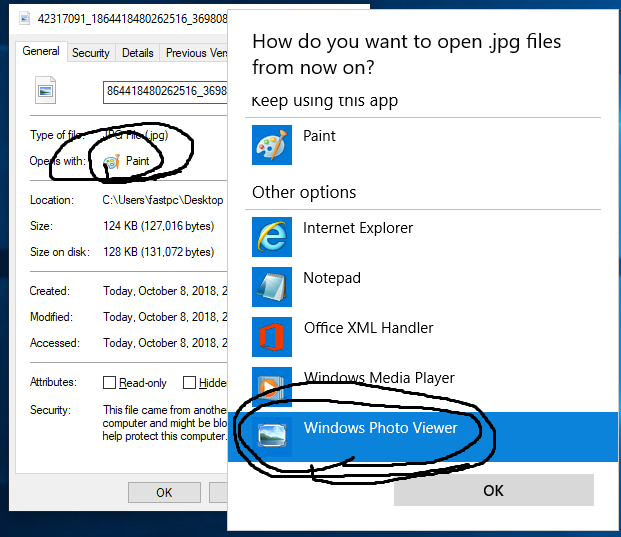Switch to the General tab
Image resolution: width=621 pixels, height=537 pixels.
coord(41,51)
